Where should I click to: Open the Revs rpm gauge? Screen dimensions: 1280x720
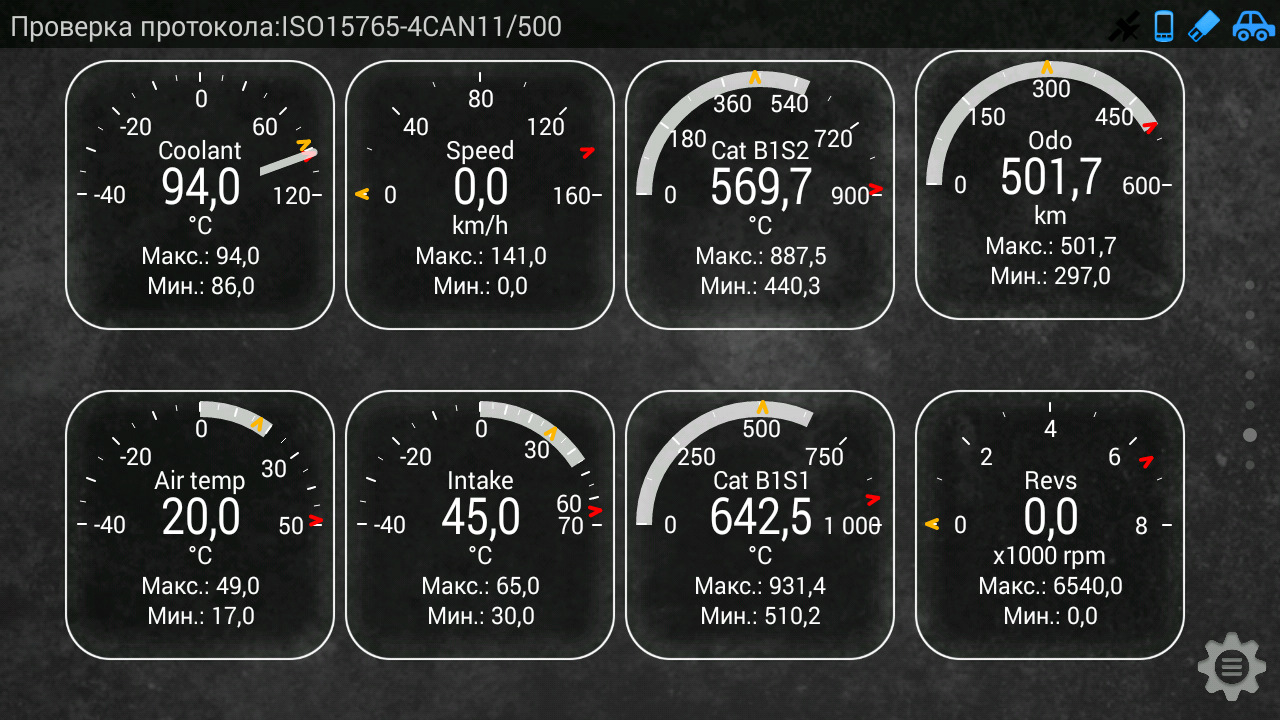point(1050,525)
